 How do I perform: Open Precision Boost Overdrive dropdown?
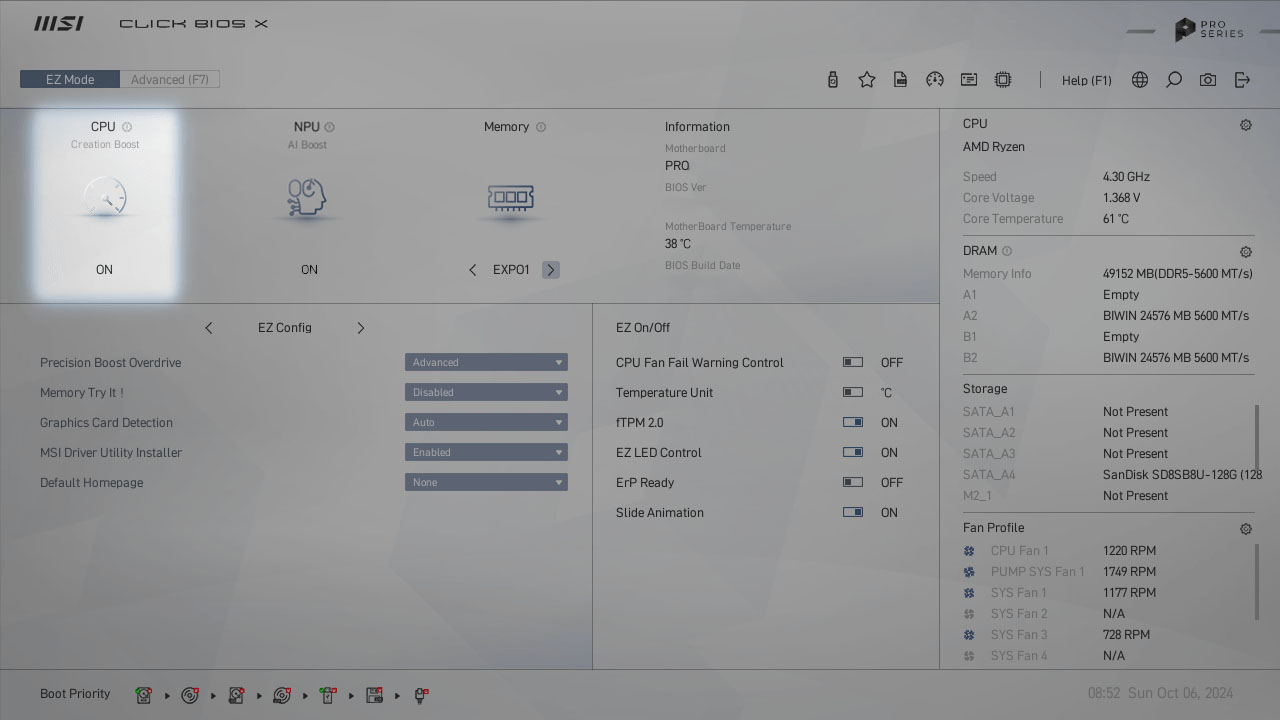coord(486,363)
